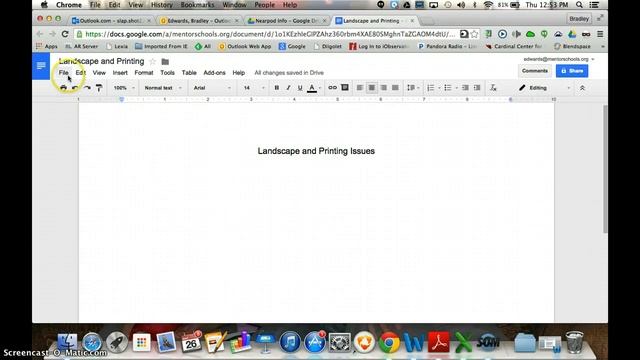Click the Insert link icon
This screenshot has width=640, height=360.
point(333,88)
